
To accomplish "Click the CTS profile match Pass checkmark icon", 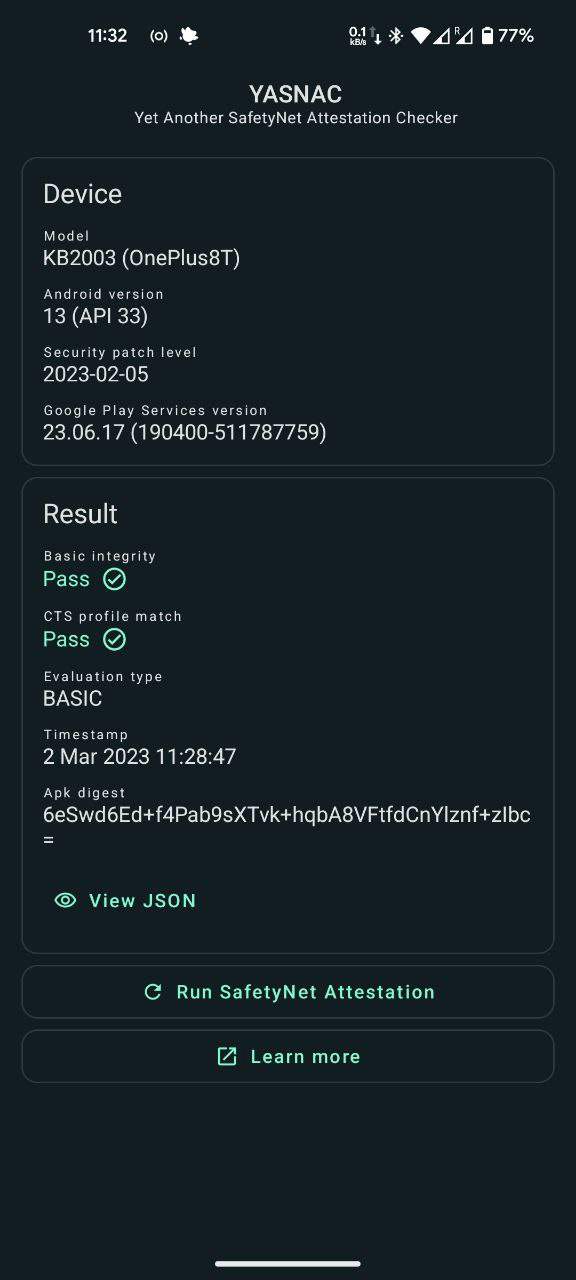I will (115, 639).
